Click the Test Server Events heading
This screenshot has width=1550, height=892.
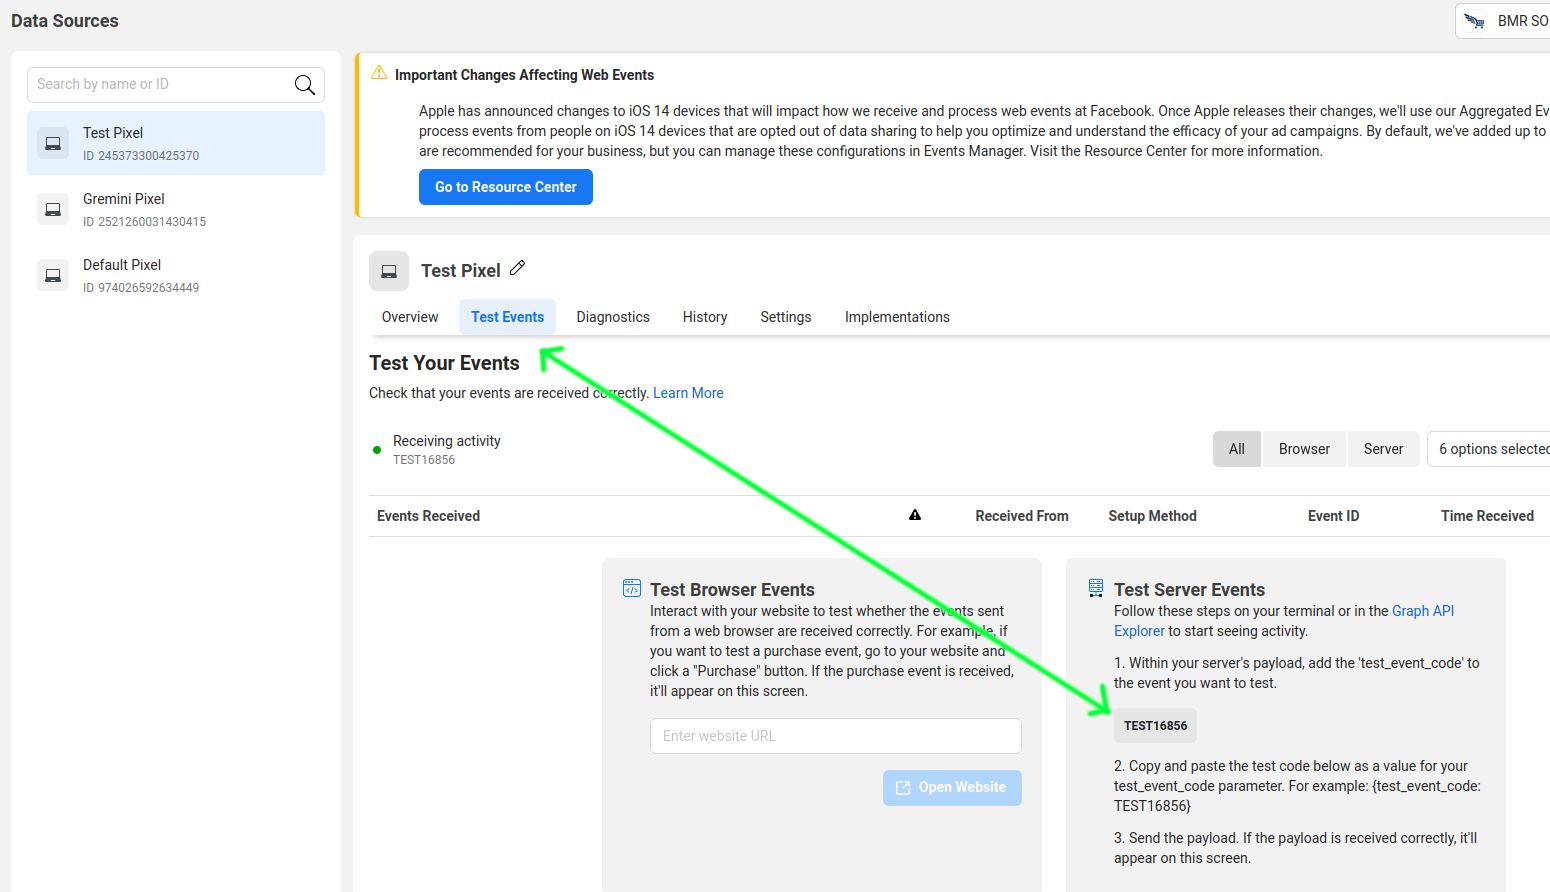click(x=1189, y=590)
